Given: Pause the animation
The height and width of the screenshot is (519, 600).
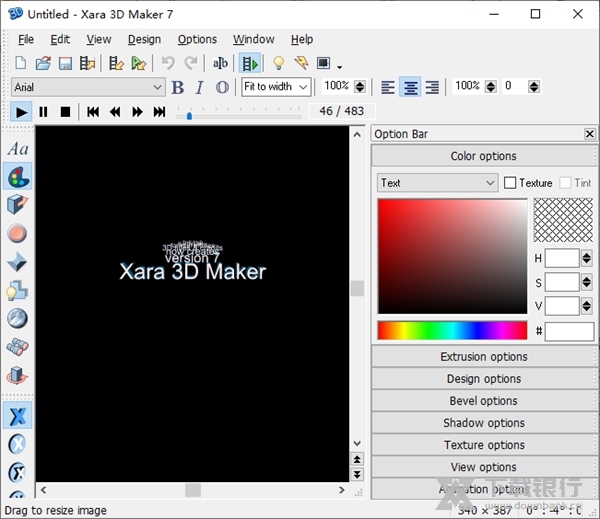Looking at the screenshot, I should [43, 112].
